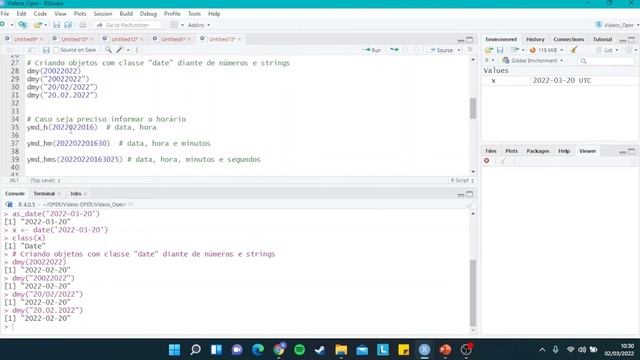This screenshot has height=360, width=640.
Task: Click editor line ymd_hms(20220220163025)
Action: pos(74,159)
